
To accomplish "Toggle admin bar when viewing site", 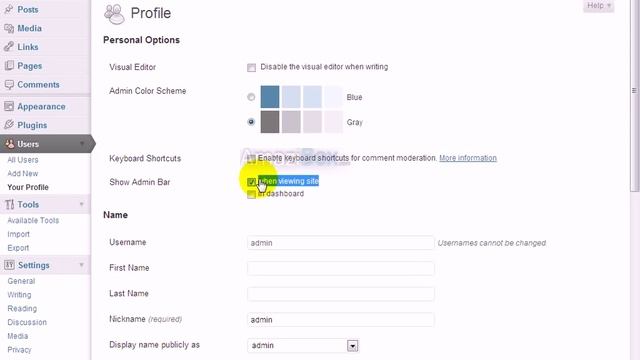I will 251,182.
